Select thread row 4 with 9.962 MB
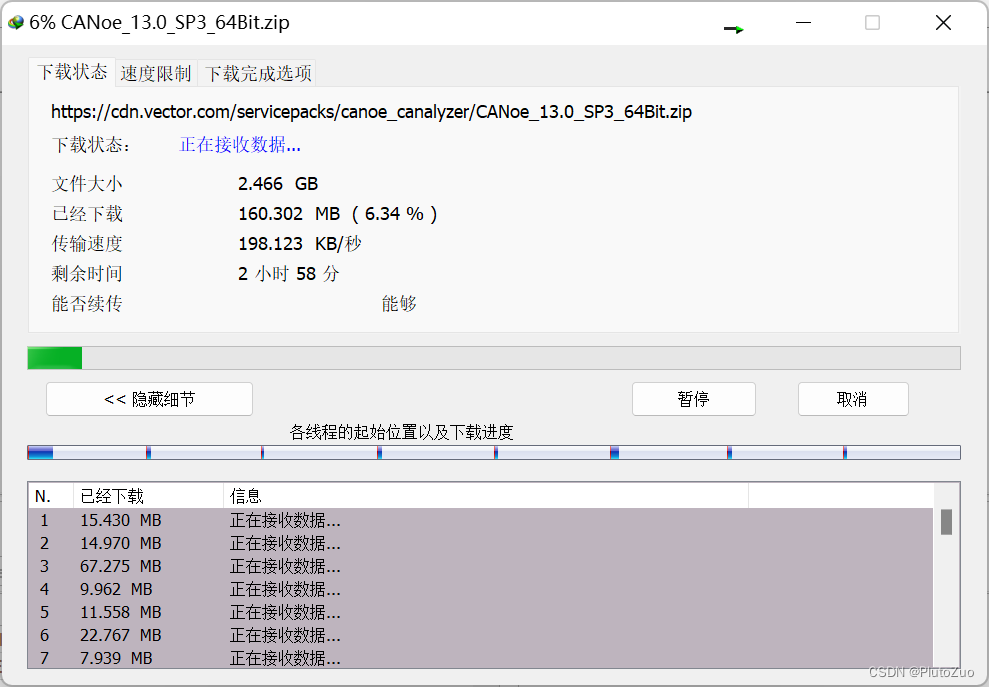The height and width of the screenshot is (687, 989). (481, 589)
